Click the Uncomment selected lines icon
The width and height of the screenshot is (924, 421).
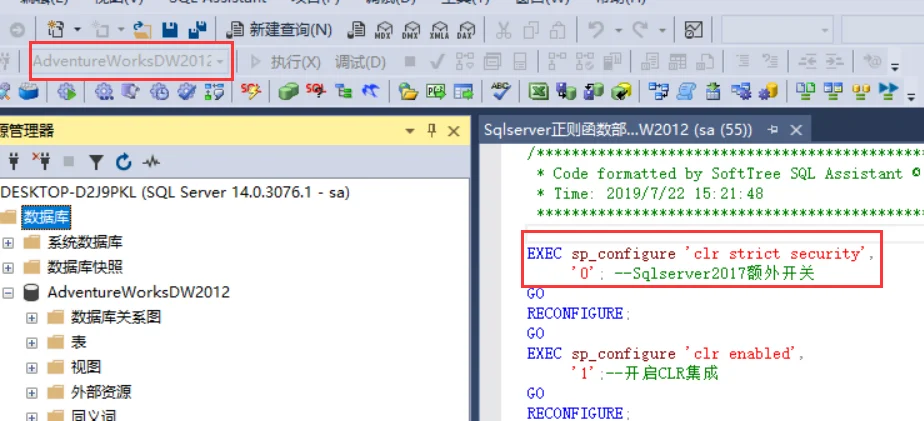[770, 61]
